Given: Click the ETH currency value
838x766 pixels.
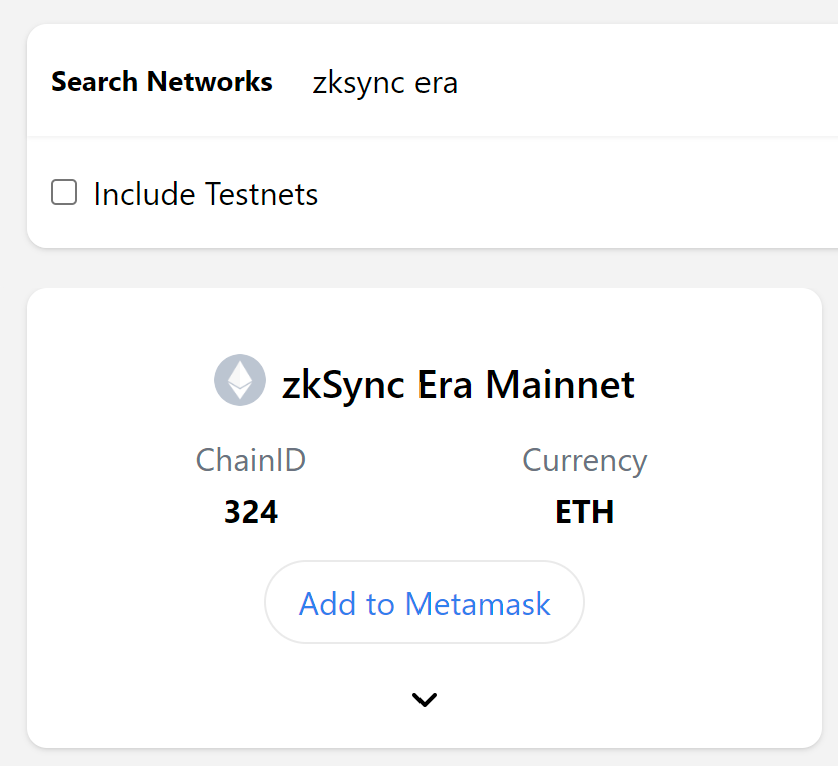Looking at the screenshot, I should pyautogui.click(x=584, y=511).
